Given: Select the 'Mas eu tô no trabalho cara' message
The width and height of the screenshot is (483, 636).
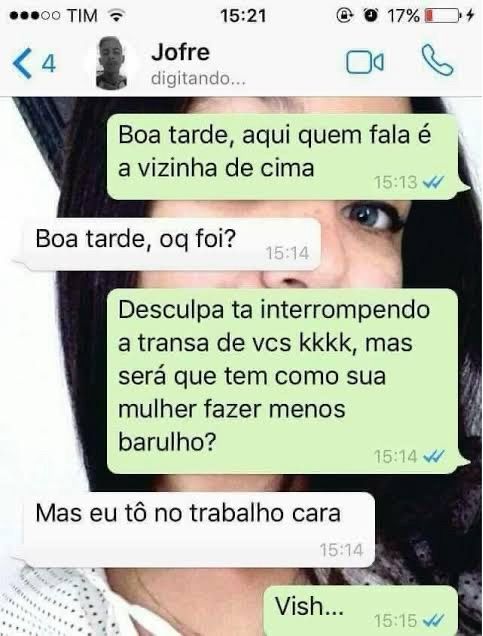Looking at the screenshot, I should click(198, 530).
